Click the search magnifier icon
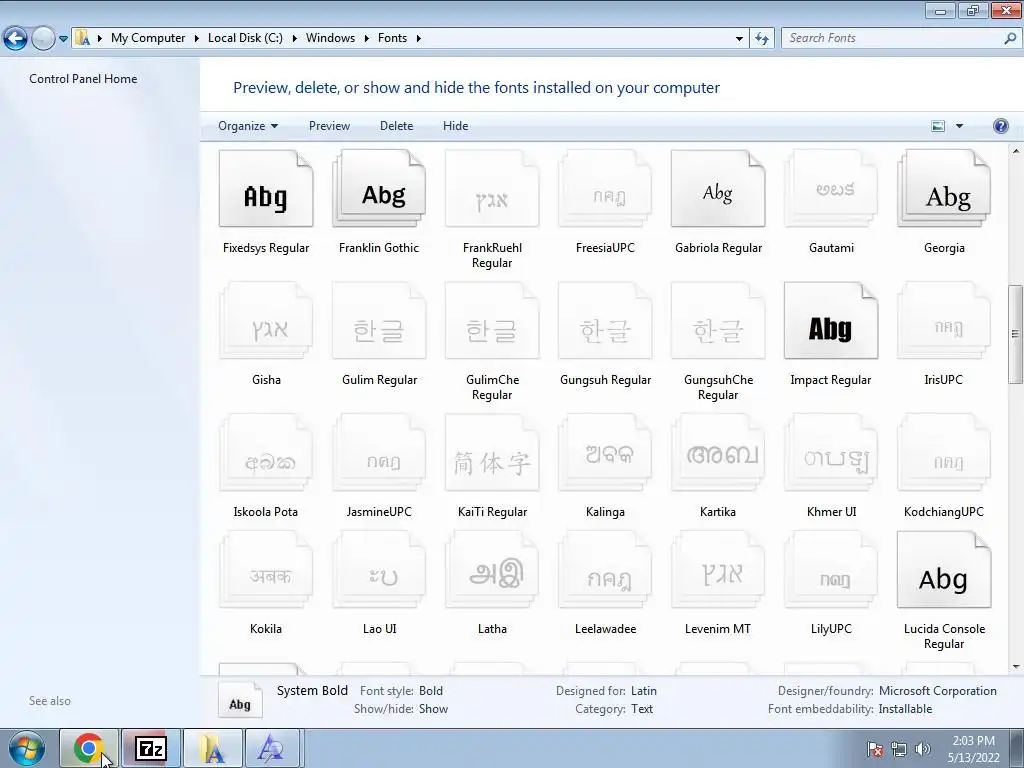1024x768 pixels. tap(1010, 38)
